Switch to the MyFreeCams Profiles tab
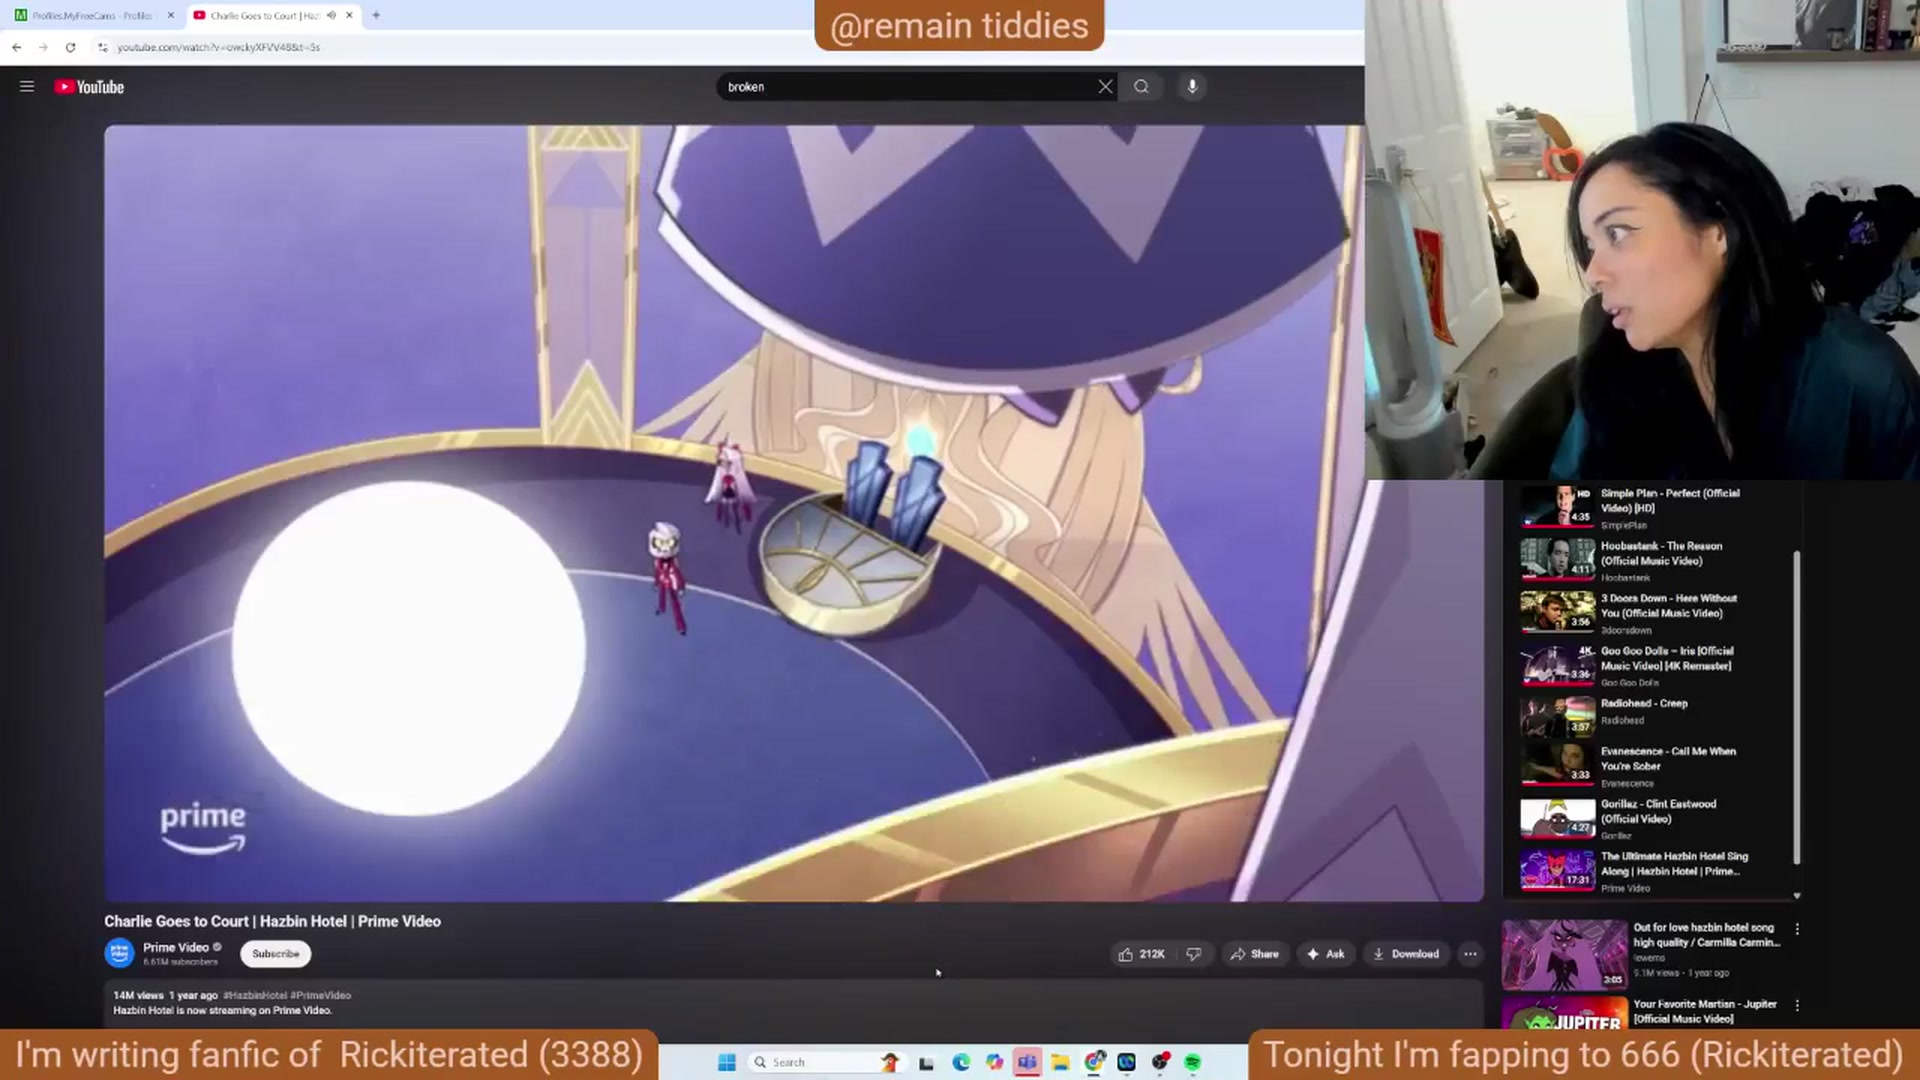 (x=90, y=15)
